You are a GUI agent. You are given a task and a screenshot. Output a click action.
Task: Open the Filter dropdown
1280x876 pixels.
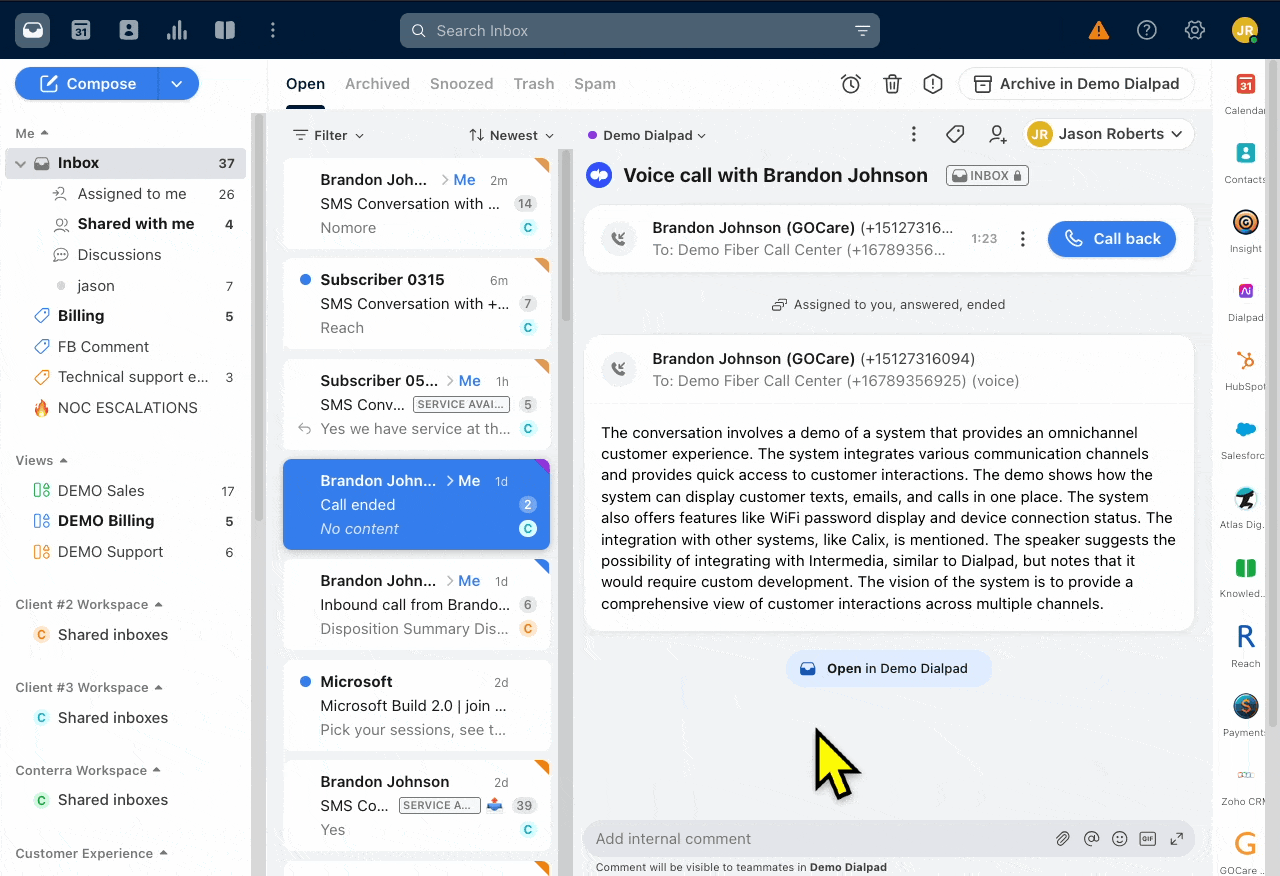(x=328, y=135)
